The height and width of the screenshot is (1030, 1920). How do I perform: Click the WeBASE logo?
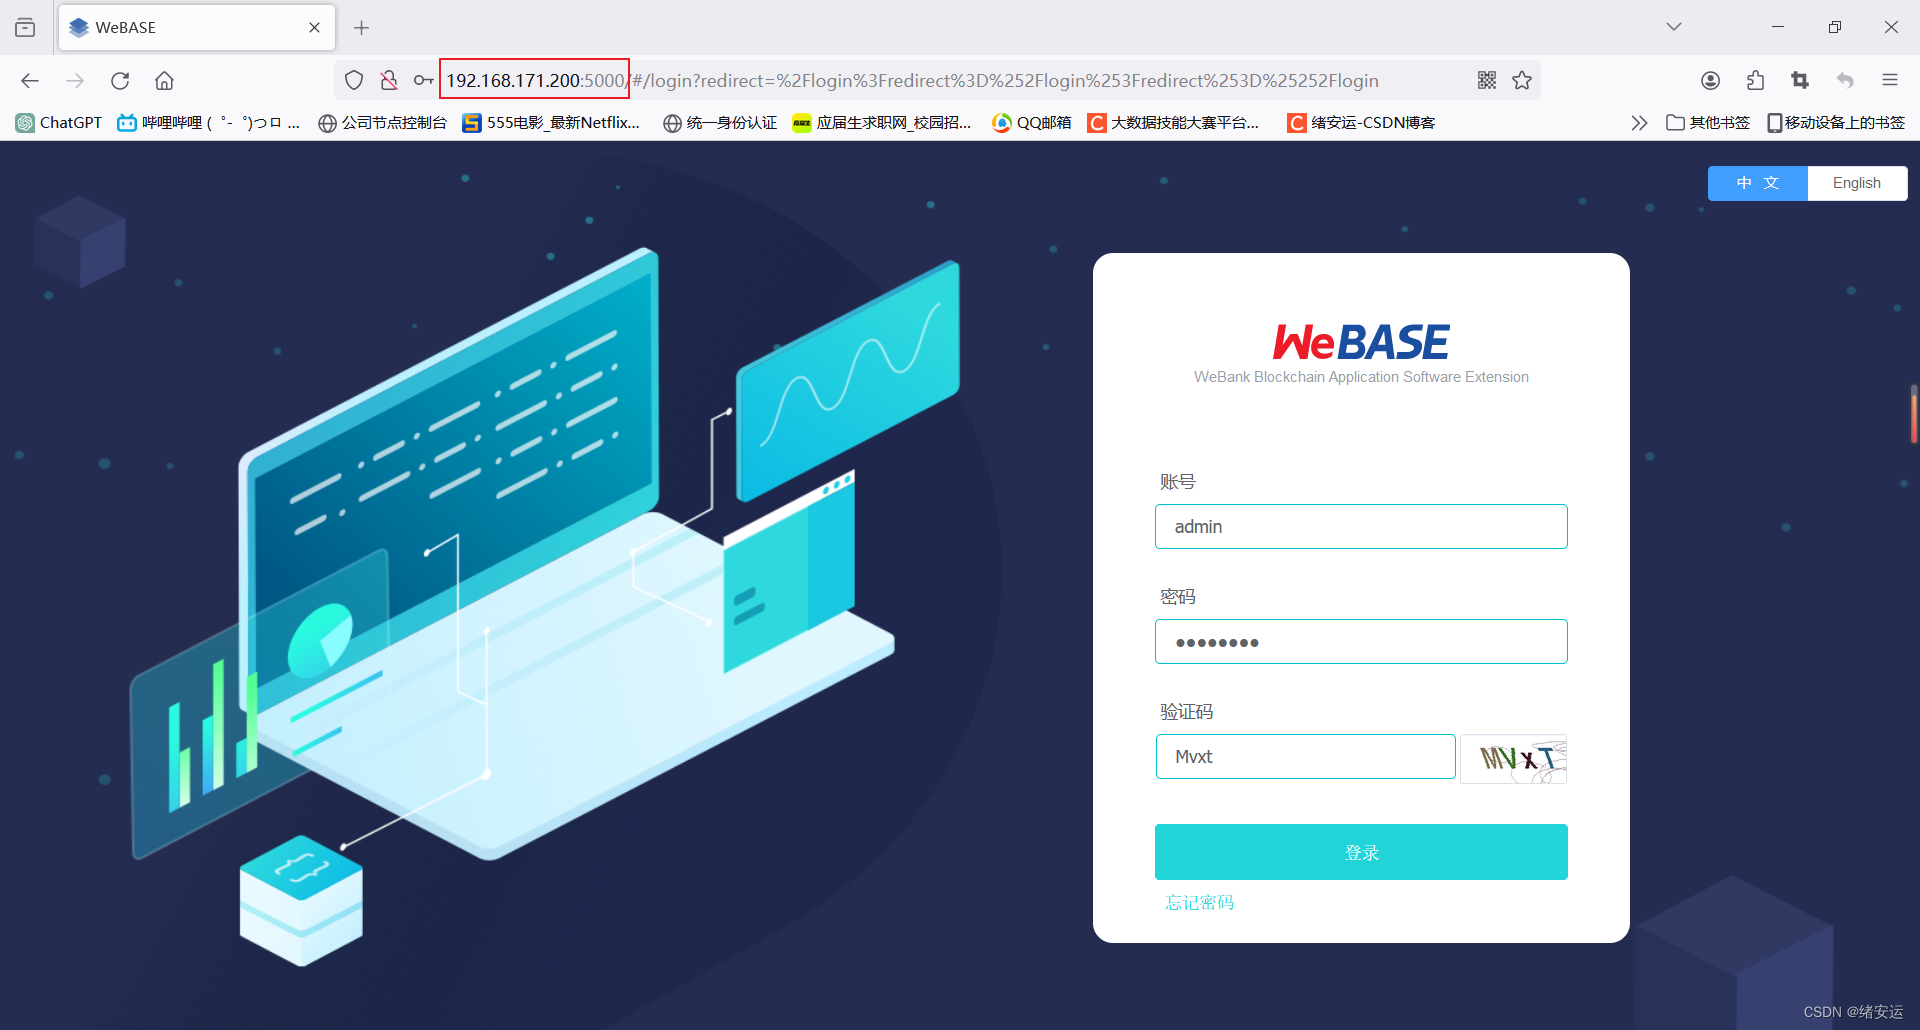tap(1361, 342)
